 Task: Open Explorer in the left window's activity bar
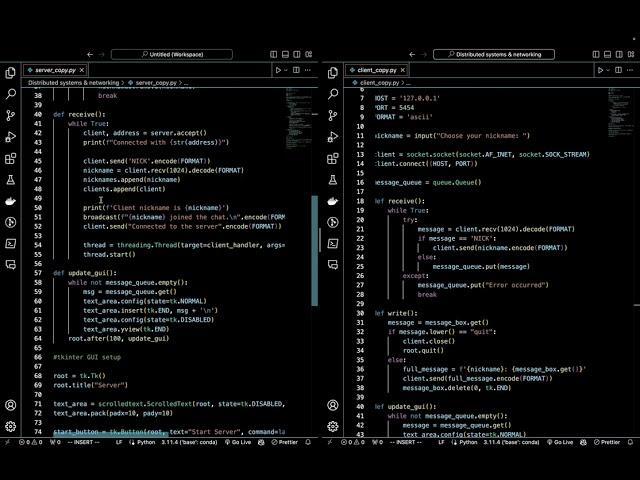tap(11, 72)
